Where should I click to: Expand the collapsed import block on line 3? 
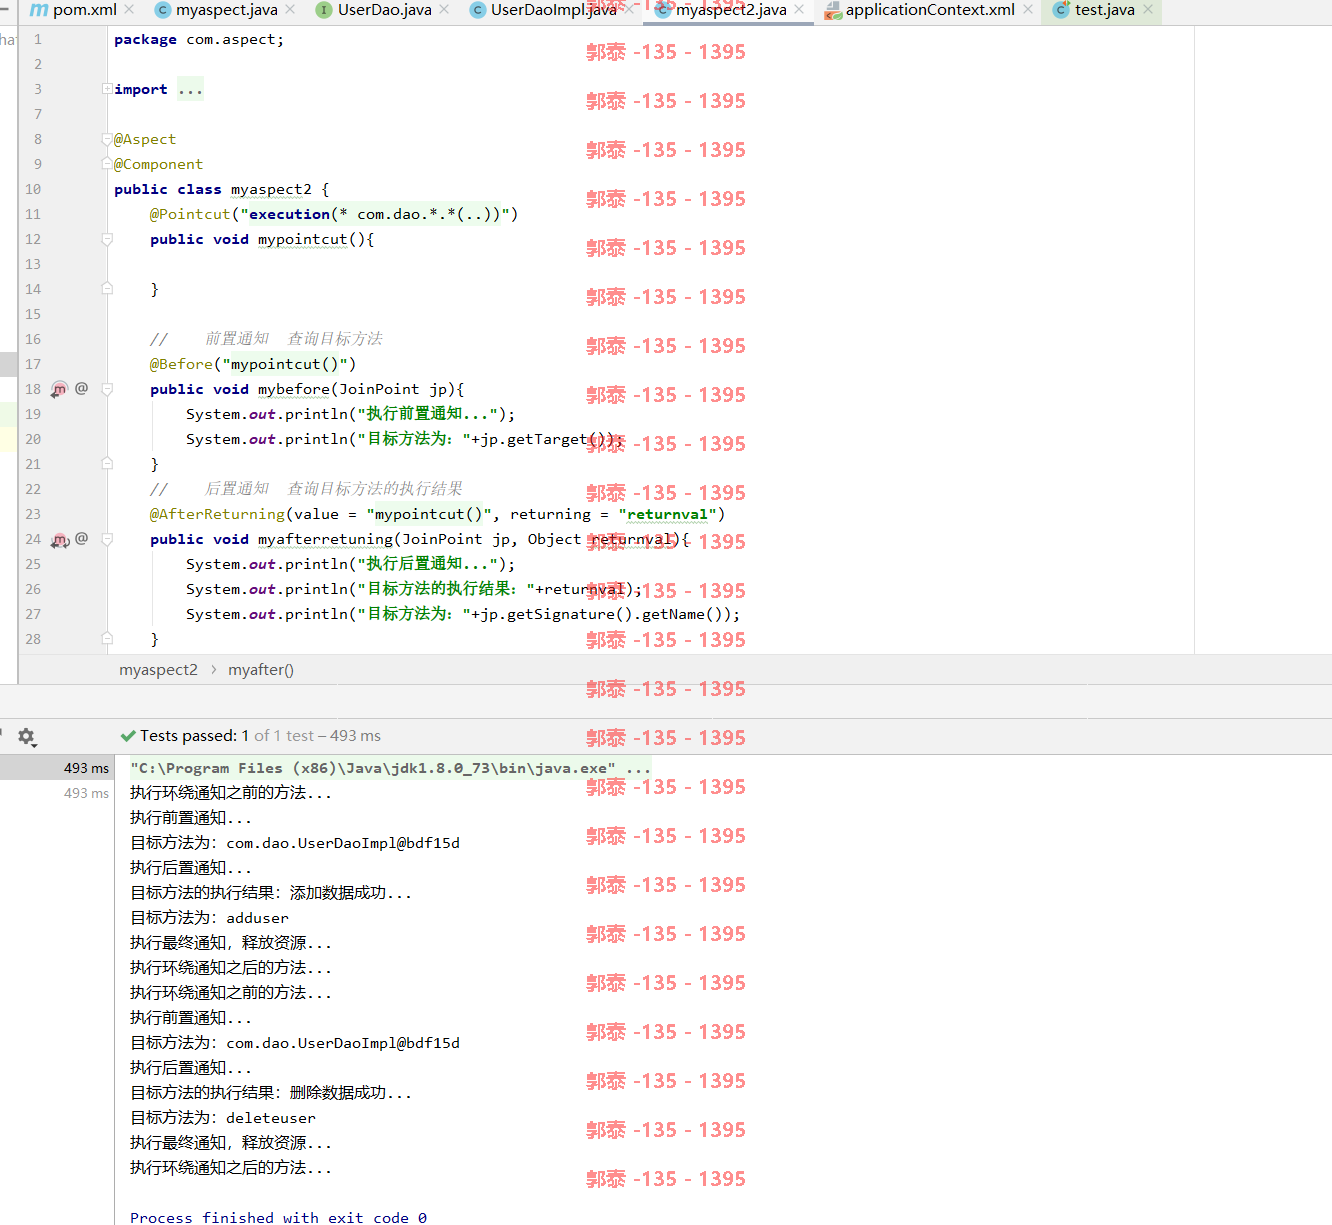point(107,89)
